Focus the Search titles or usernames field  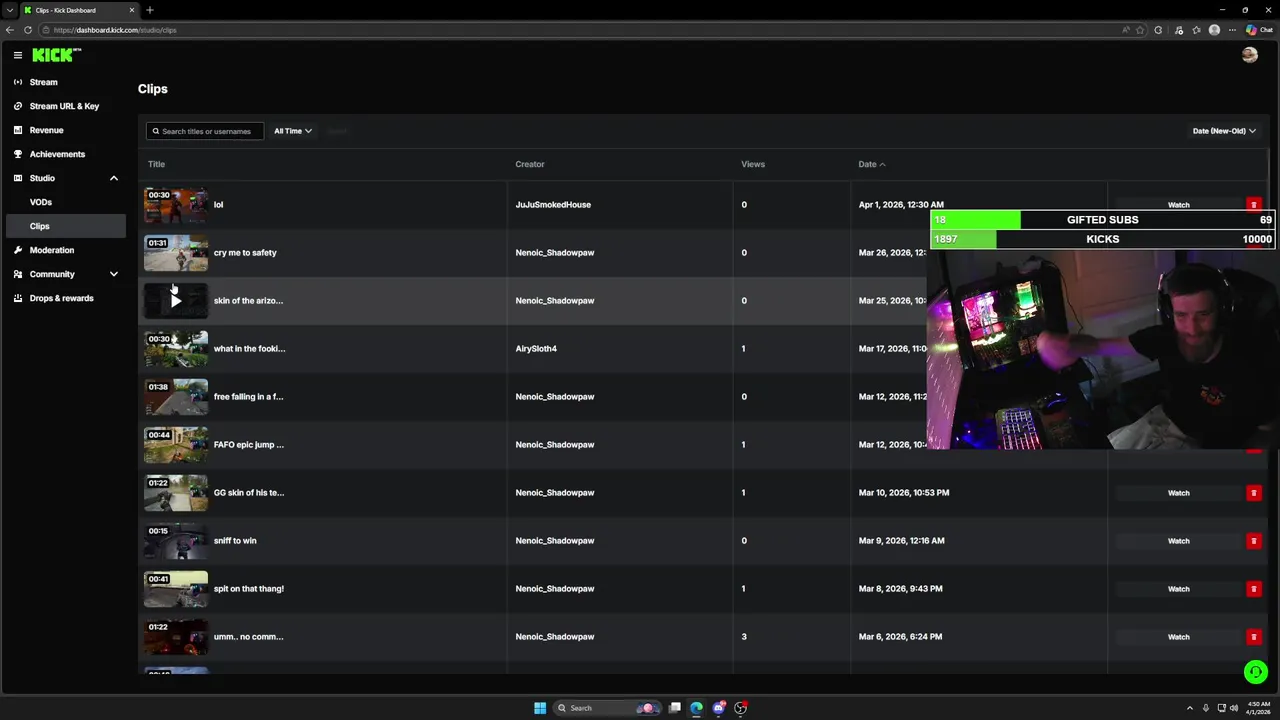[205, 131]
